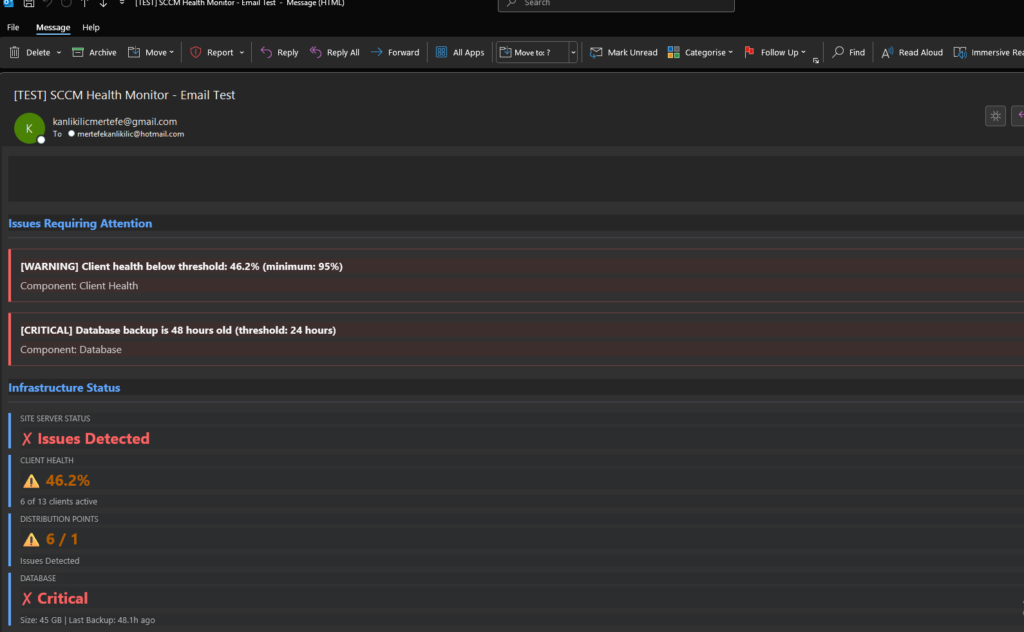Open the All Apps grid
Viewport: 1024px width, 632px height.
[460, 53]
